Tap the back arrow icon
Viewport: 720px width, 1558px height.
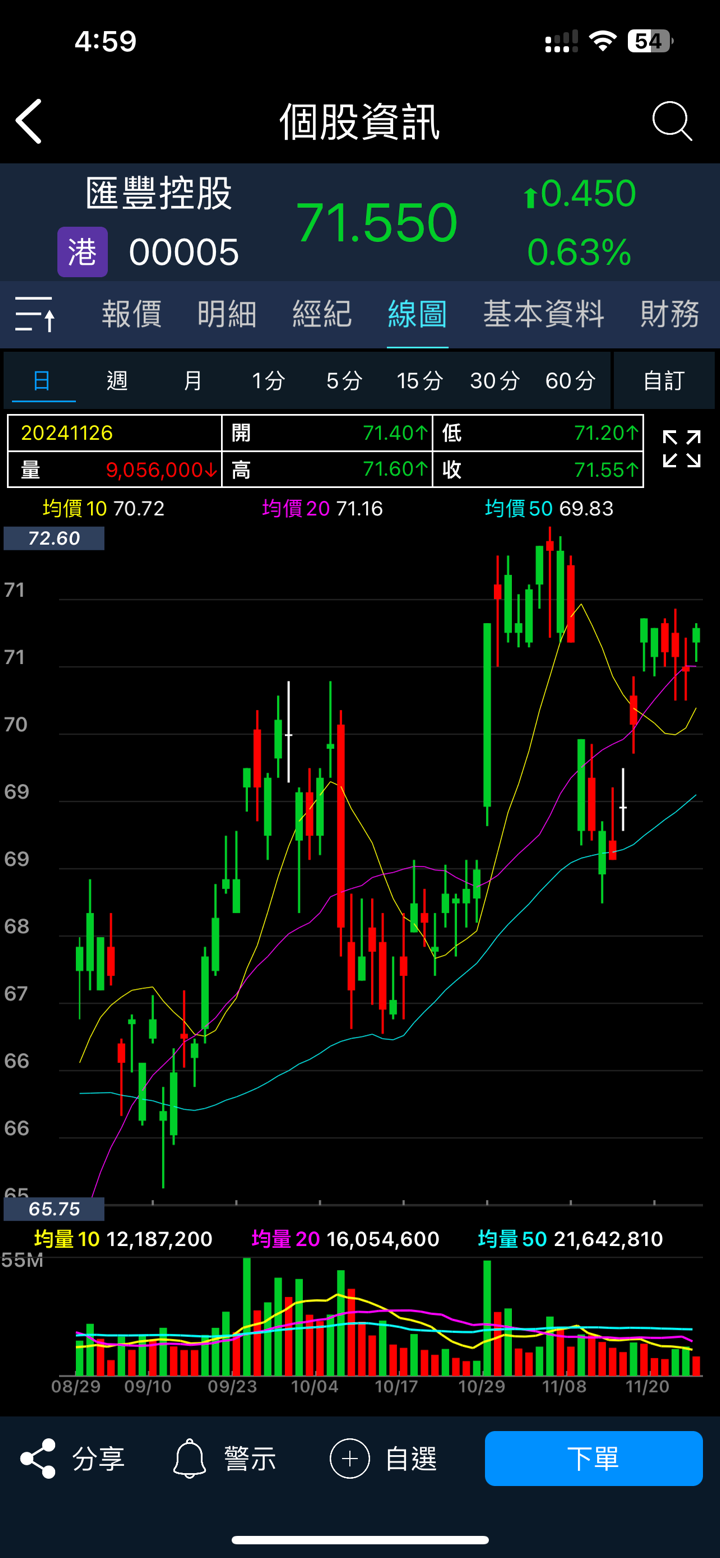point(30,122)
